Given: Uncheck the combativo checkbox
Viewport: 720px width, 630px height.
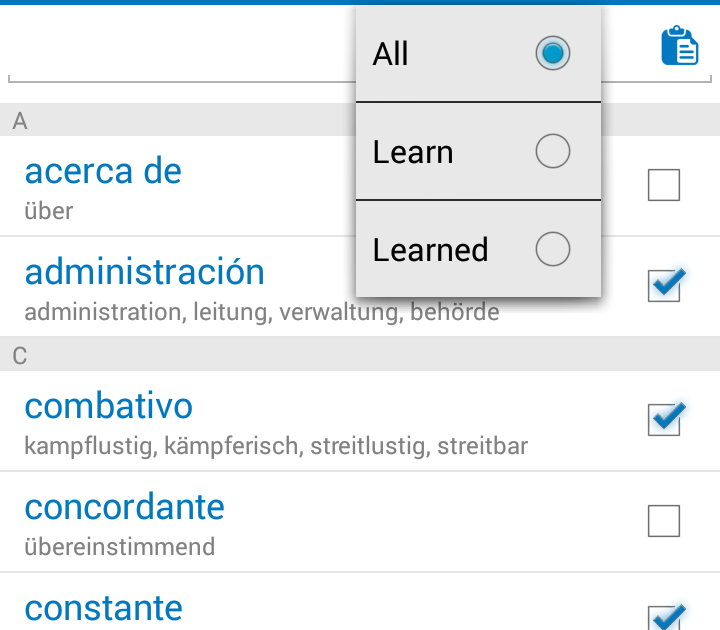Looking at the screenshot, I should (664, 420).
